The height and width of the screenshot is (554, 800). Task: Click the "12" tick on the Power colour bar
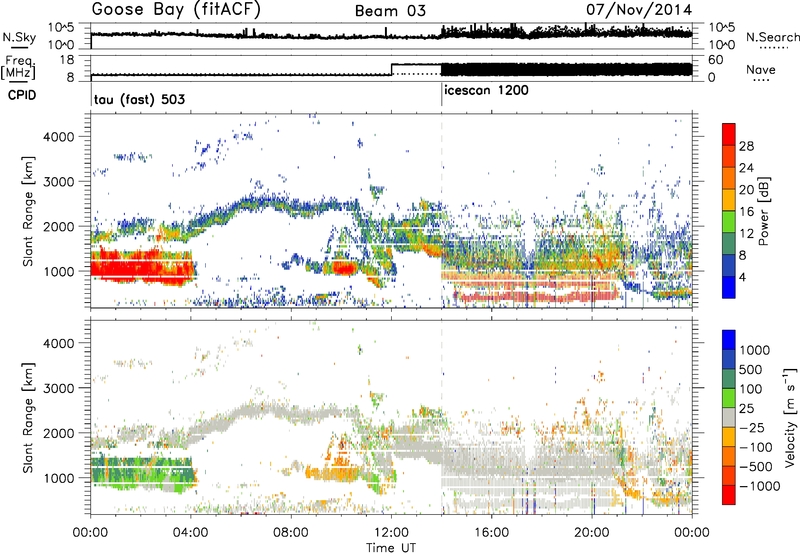click(x=746, y=234)
